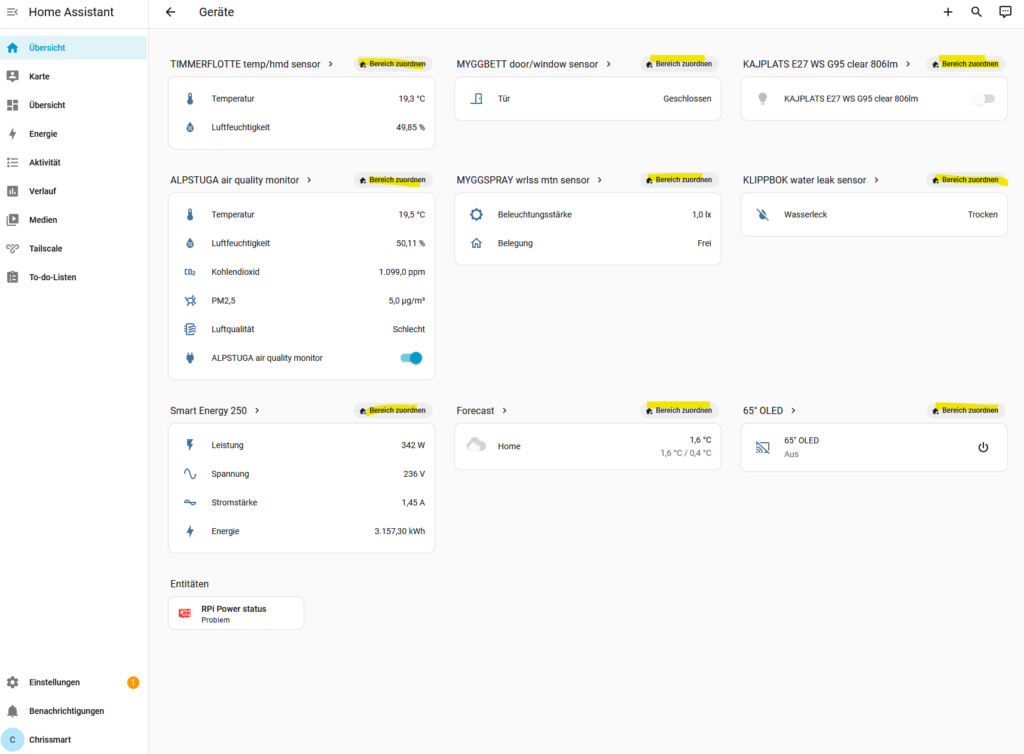Expand TIMMERFLOTTE temp/hmd sensor device header
Screen dimensions: 1024x754
252,64
